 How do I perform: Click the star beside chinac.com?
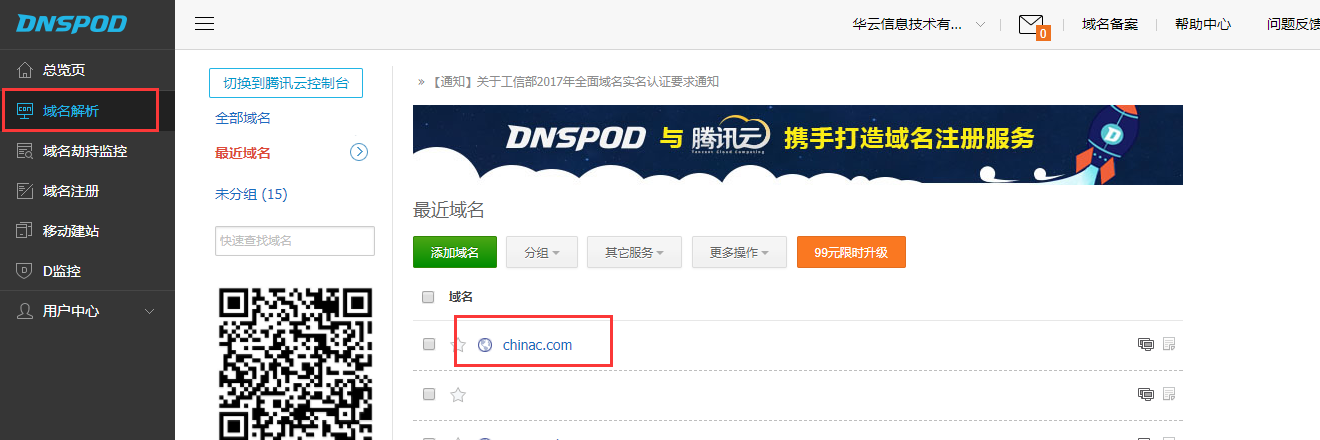pos(458,345)
